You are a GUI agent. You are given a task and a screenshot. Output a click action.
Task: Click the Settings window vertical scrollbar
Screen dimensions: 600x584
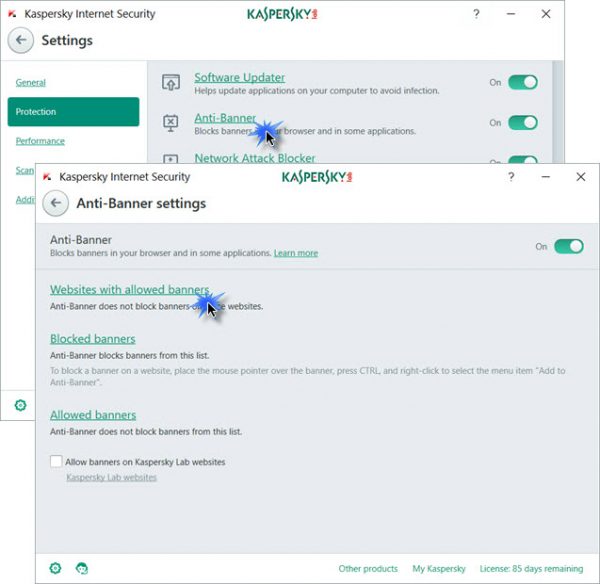coord(558,112)
